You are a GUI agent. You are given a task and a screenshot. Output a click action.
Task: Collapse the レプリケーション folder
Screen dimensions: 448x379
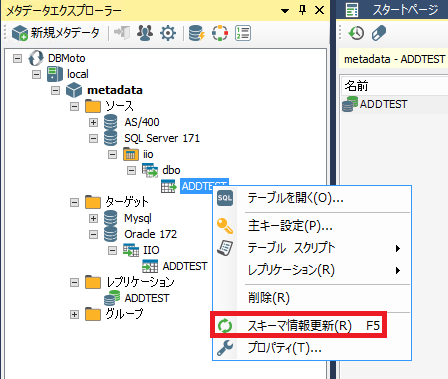coord(75,282)
